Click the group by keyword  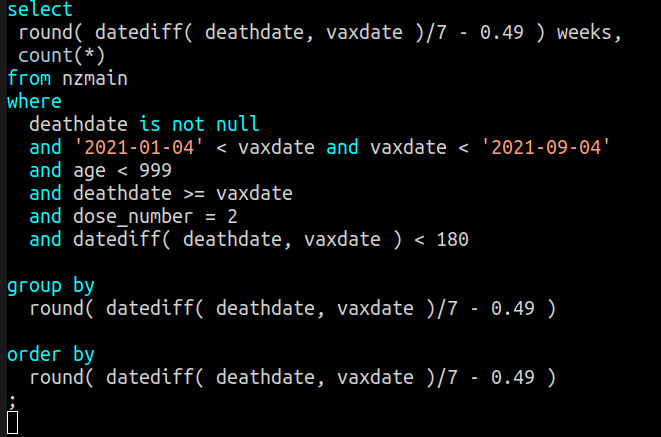(51, 285)
